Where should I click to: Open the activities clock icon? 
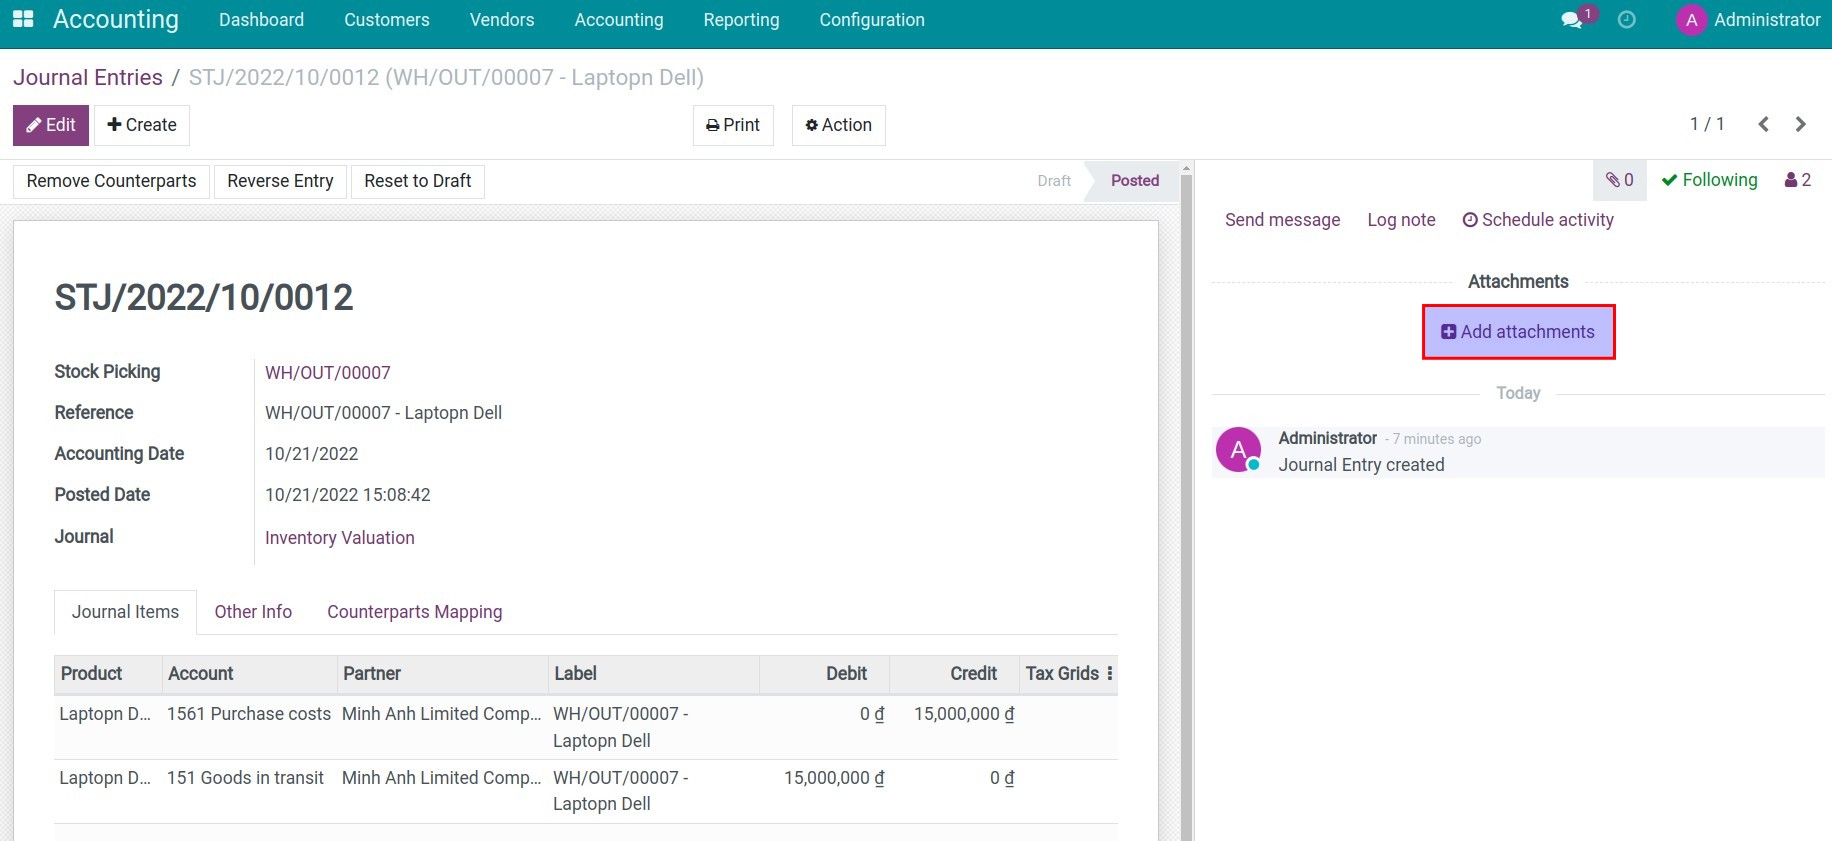[1627, 20]
